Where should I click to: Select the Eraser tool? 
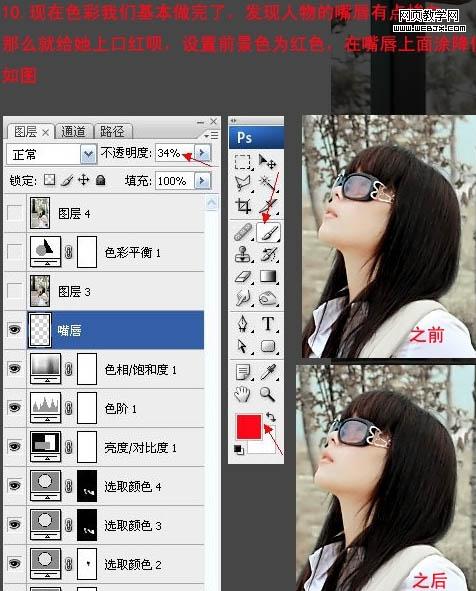click(x=242, y=277)
